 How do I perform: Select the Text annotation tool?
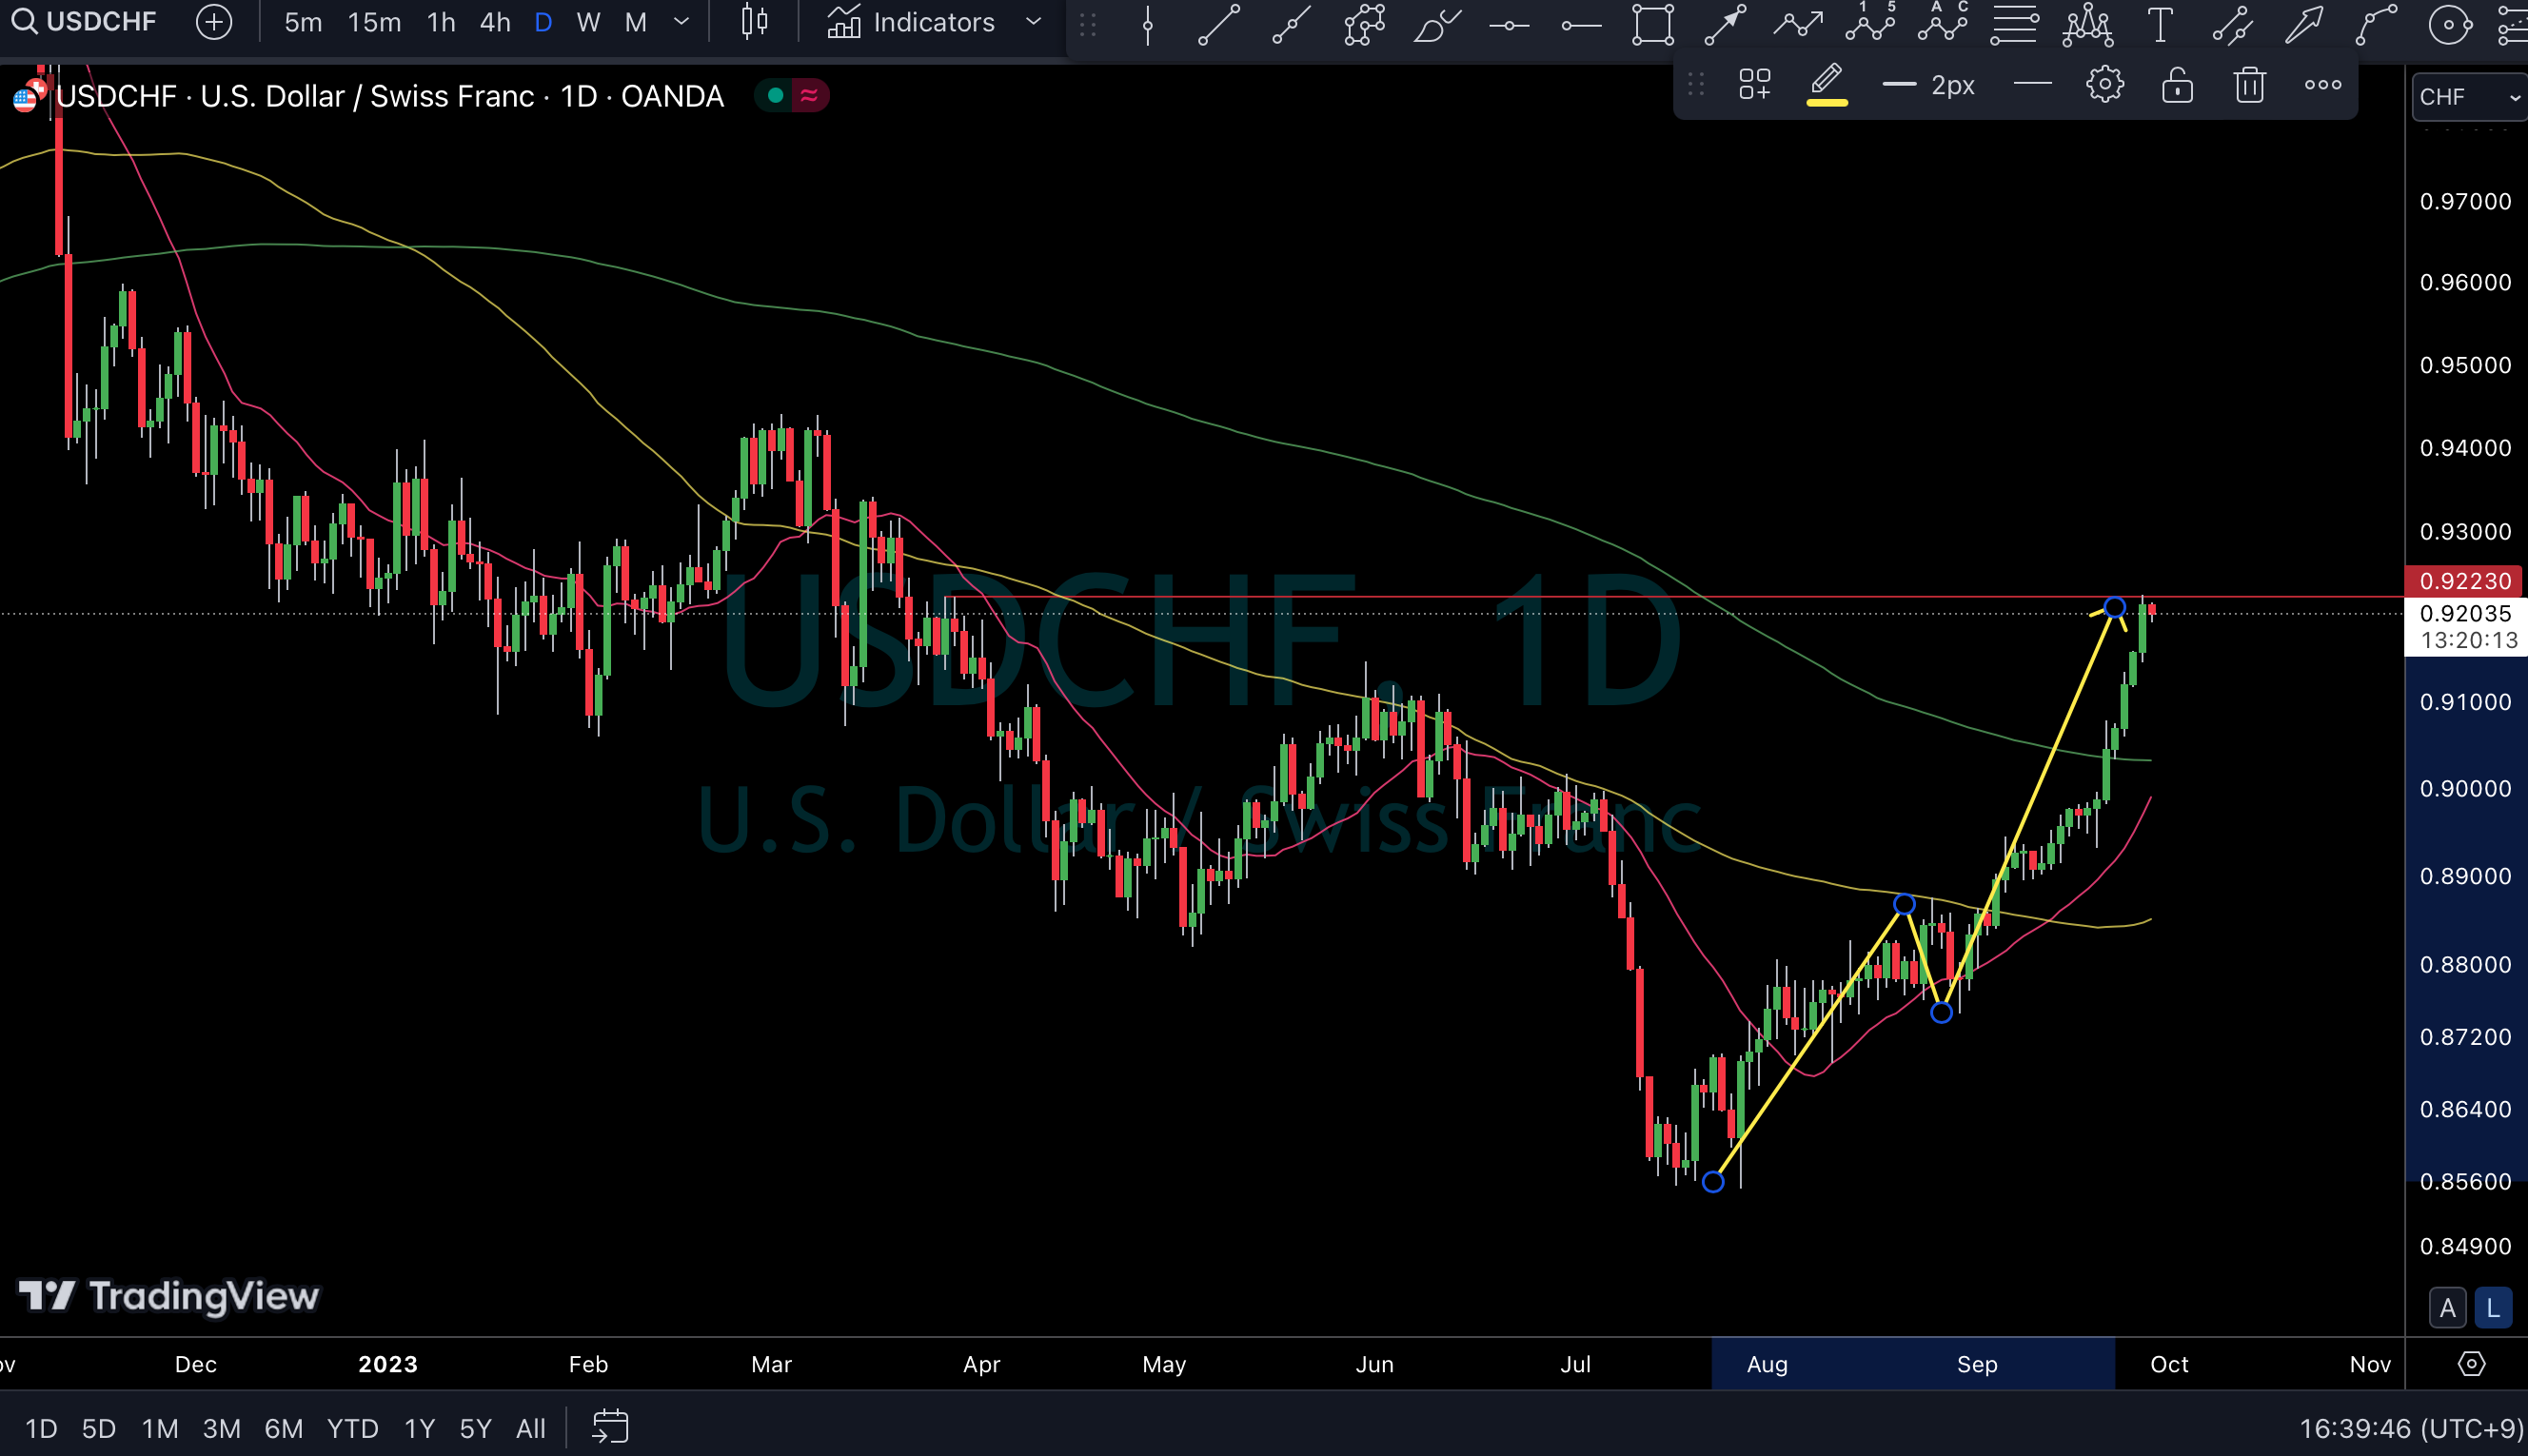2159,23
